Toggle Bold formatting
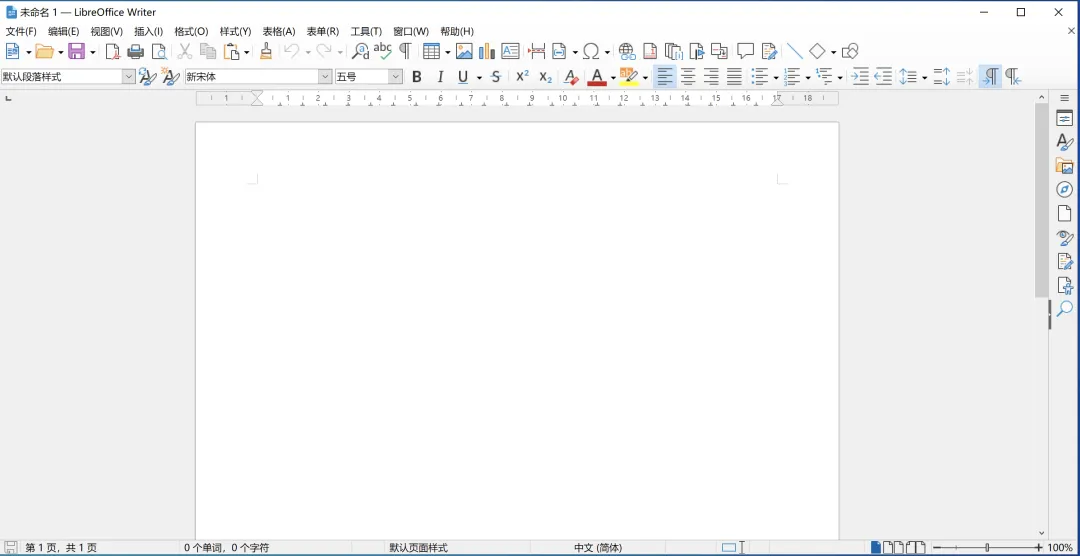The image size is (1080, 556). click(417, 76)
